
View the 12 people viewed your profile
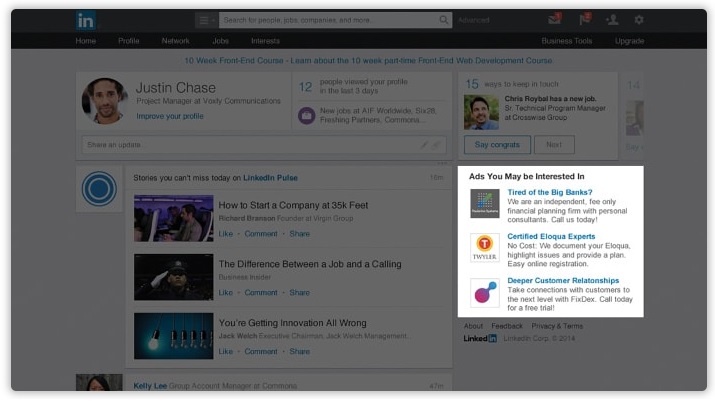click(353, 86)
